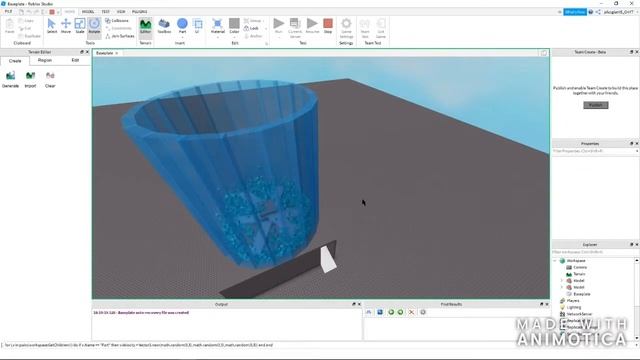Click Clear in Terrain Editor

(50, 79)
